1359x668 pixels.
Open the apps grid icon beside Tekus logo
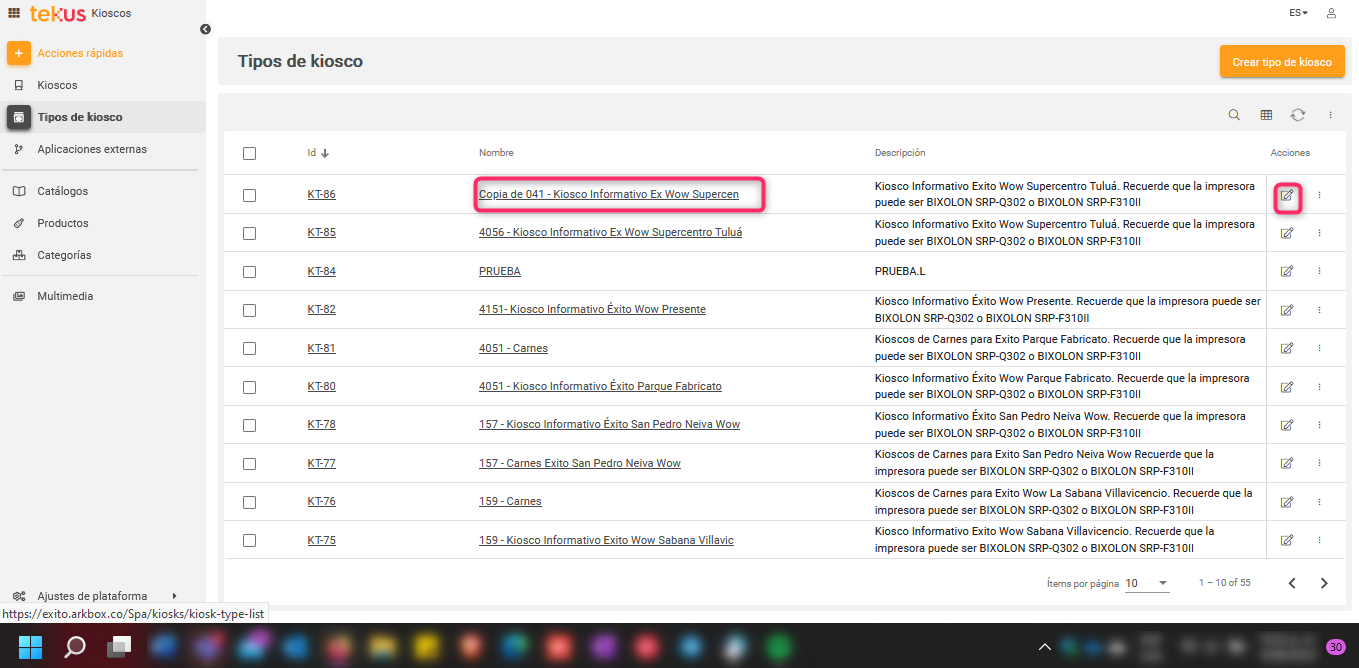coord(14,13)
